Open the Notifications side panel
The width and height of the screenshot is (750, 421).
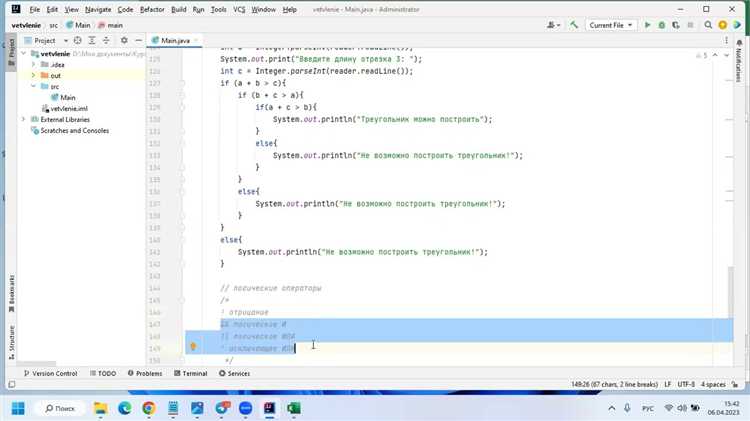739,61
